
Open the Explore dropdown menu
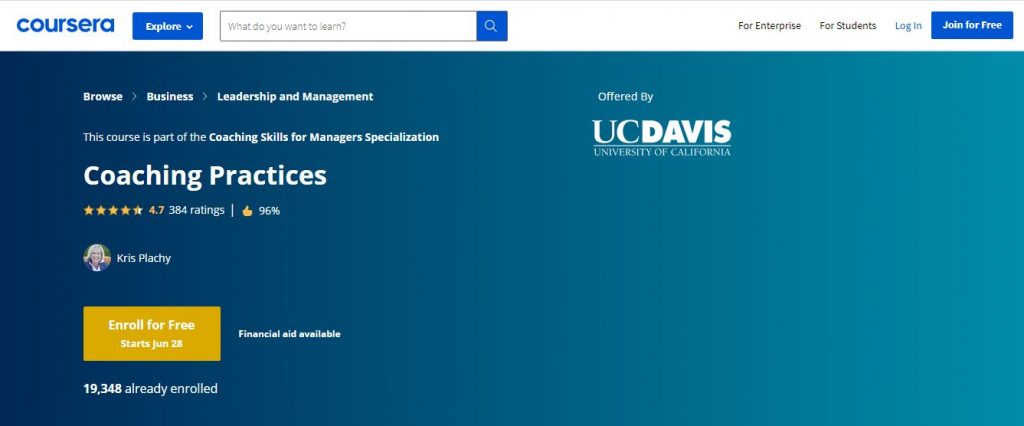(x=167, y=26)
